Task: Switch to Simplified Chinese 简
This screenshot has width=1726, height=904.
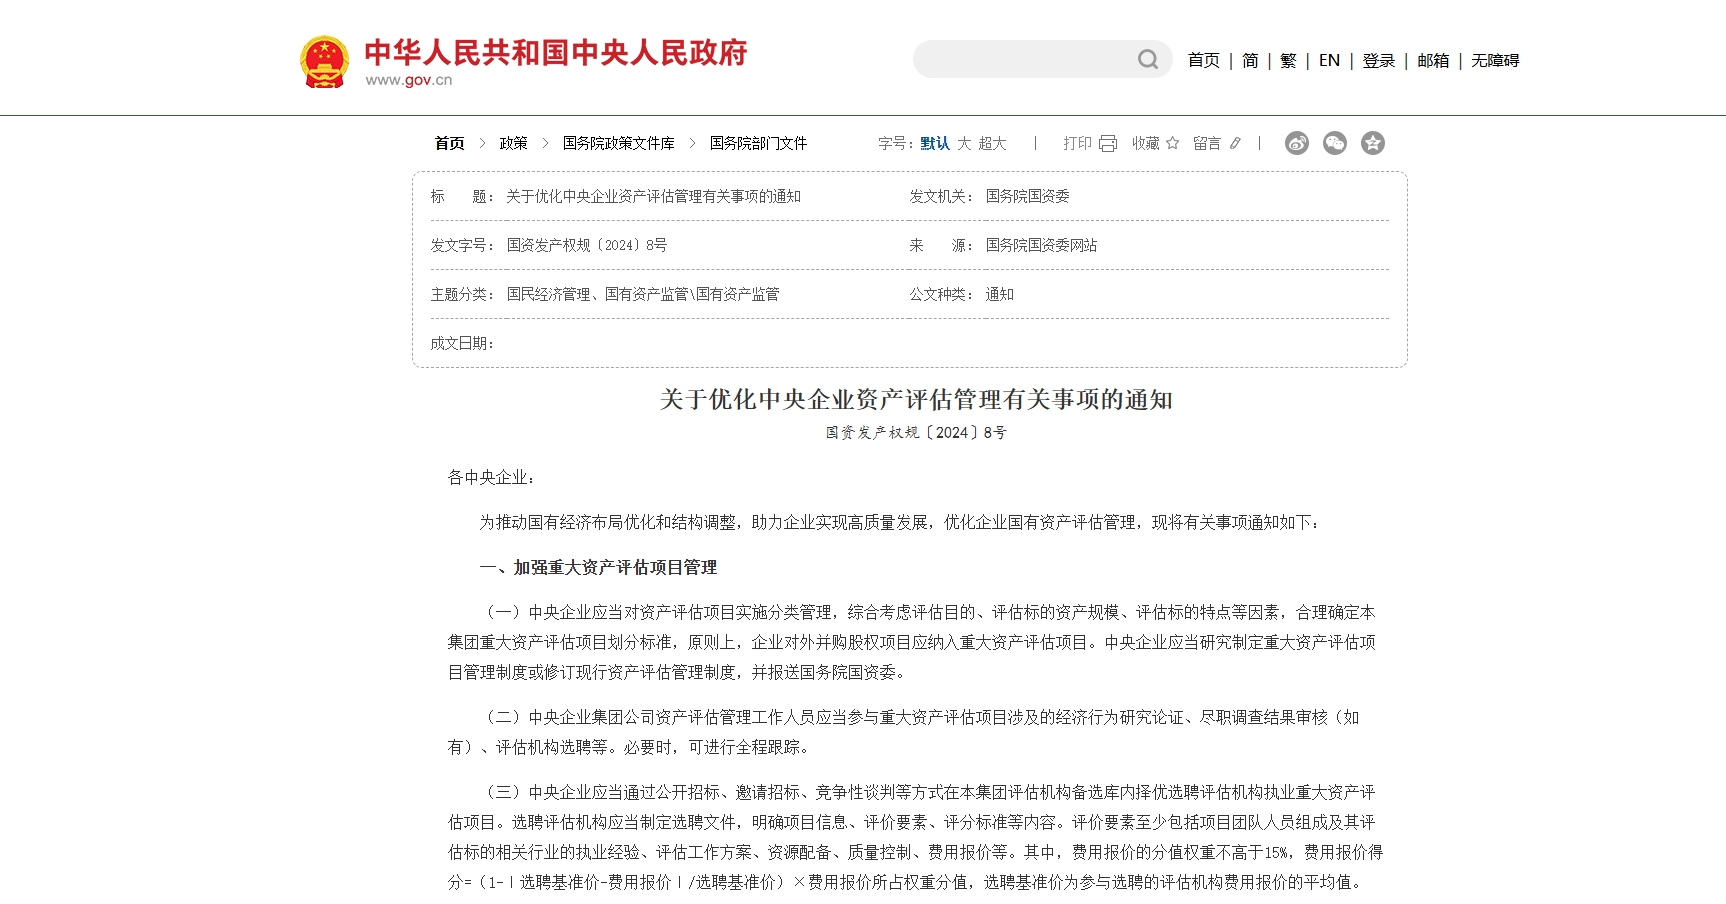Action: (x=1250, y=61)
